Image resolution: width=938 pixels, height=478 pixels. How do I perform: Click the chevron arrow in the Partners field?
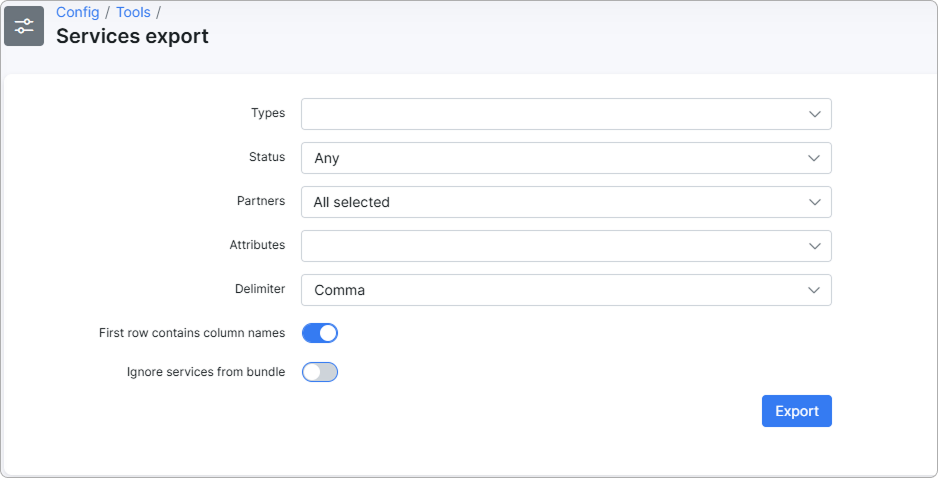[815, 202]
